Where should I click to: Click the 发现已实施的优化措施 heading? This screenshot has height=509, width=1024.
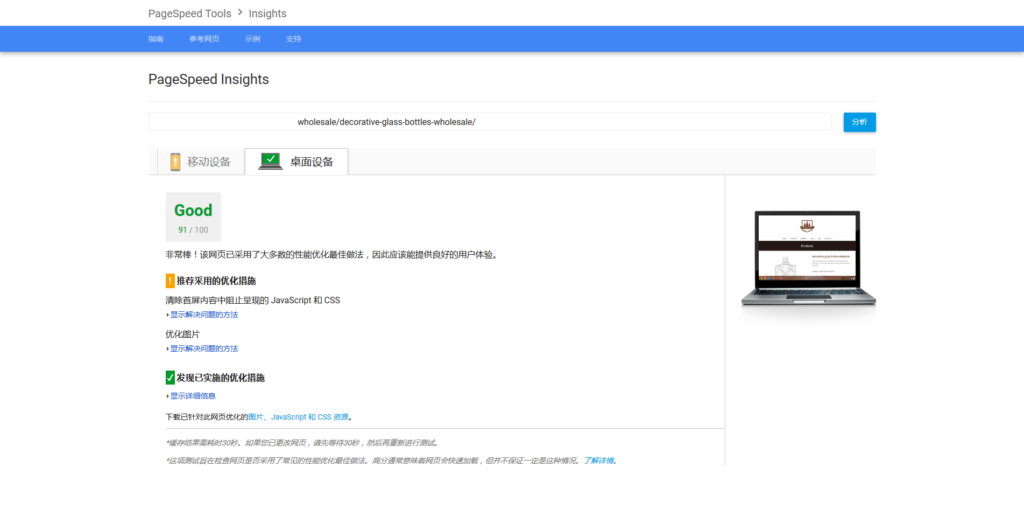point(220,378)
